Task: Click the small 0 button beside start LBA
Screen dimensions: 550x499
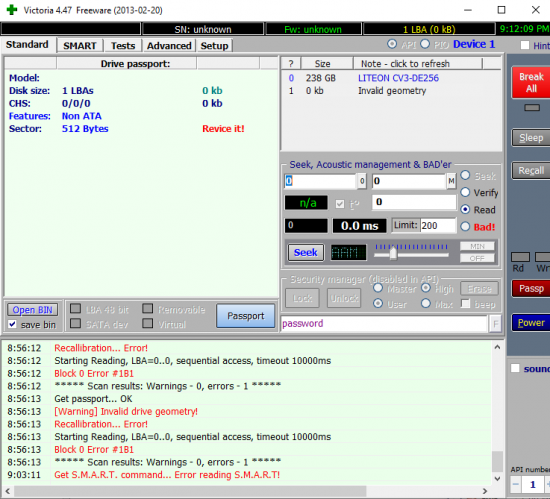Action: [362, 181]
